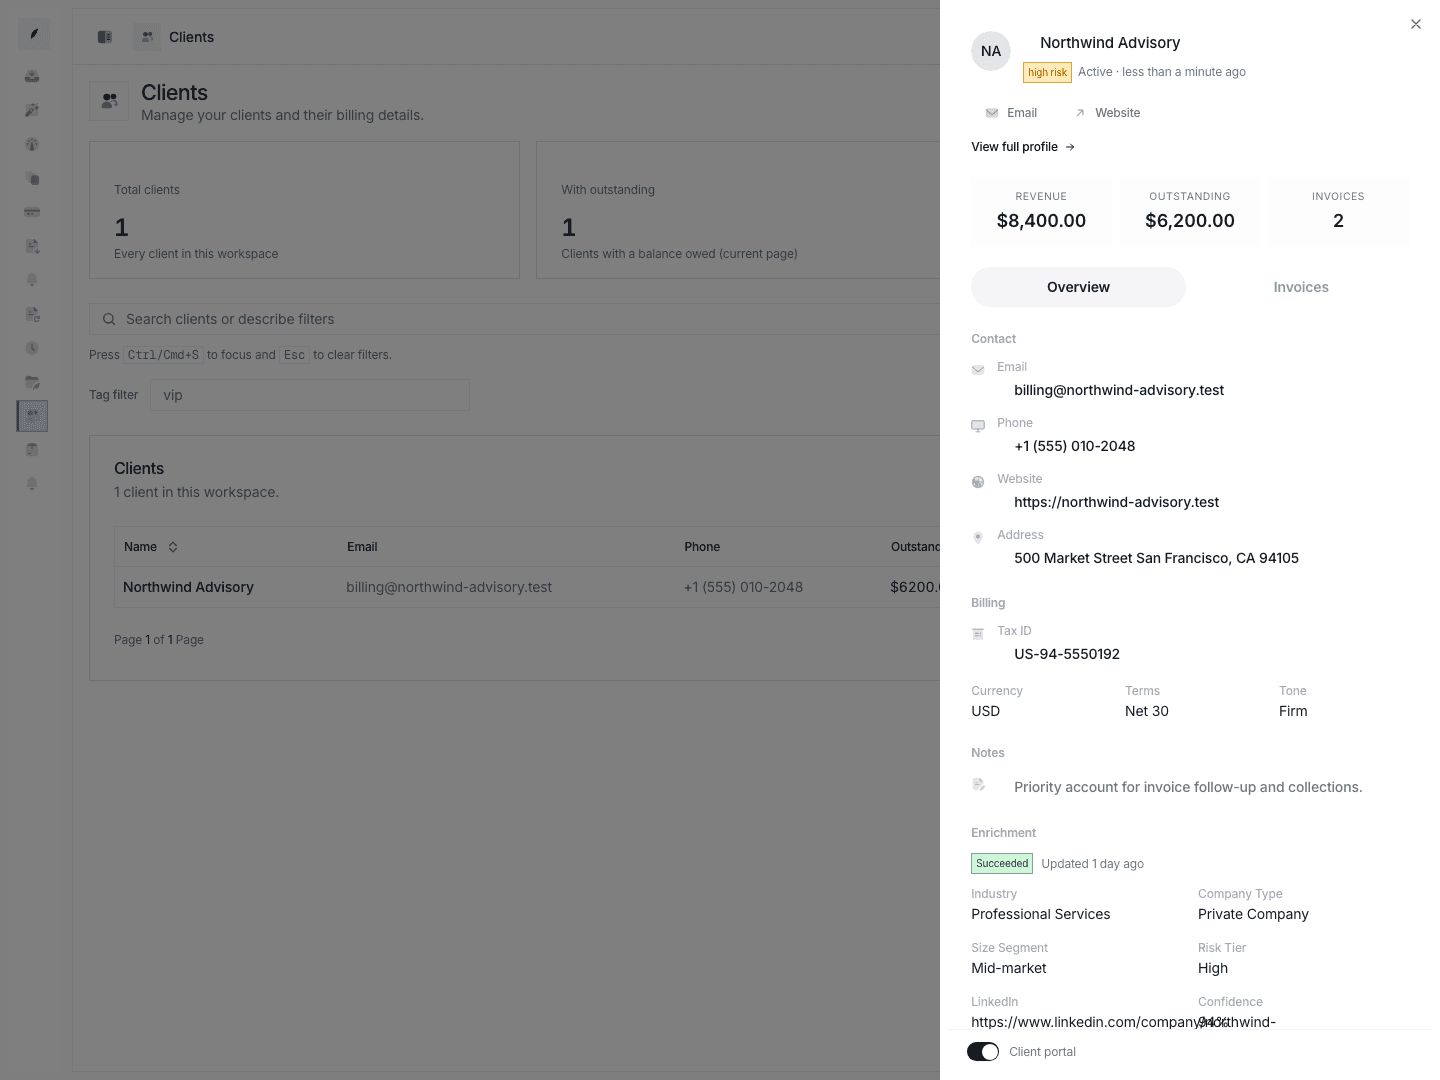Open the package box sidebar icon
1440x1080 pixels.
pos(32,450)
